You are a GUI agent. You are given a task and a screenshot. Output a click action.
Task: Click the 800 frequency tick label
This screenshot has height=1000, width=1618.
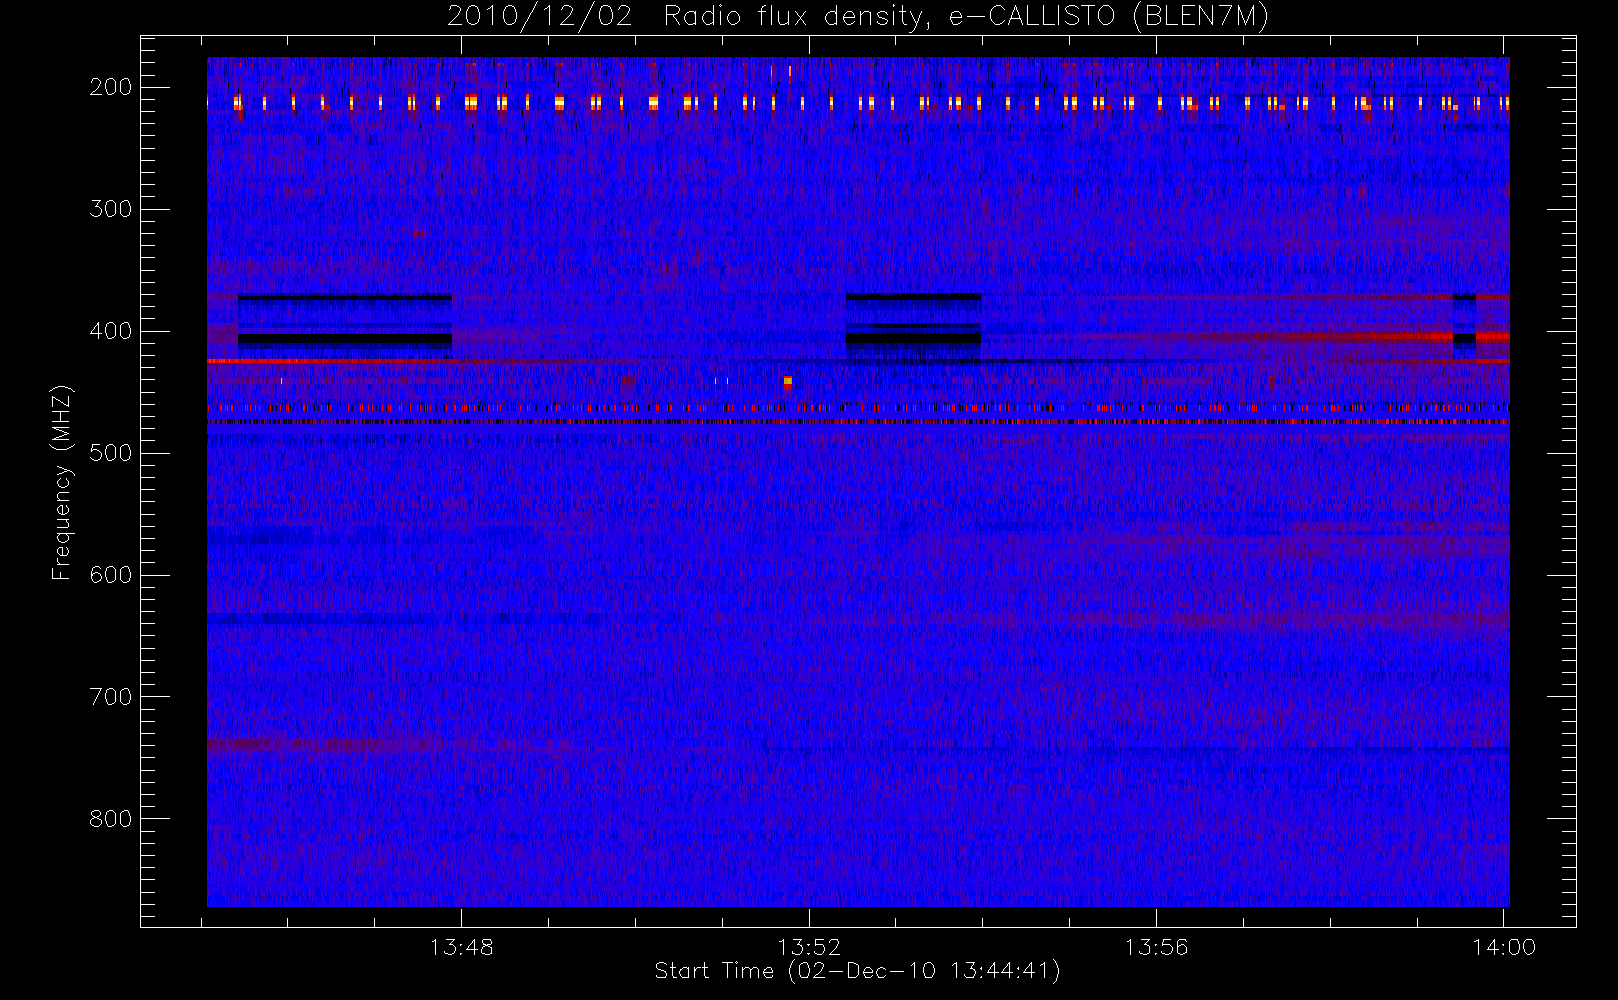pos(111,819)
